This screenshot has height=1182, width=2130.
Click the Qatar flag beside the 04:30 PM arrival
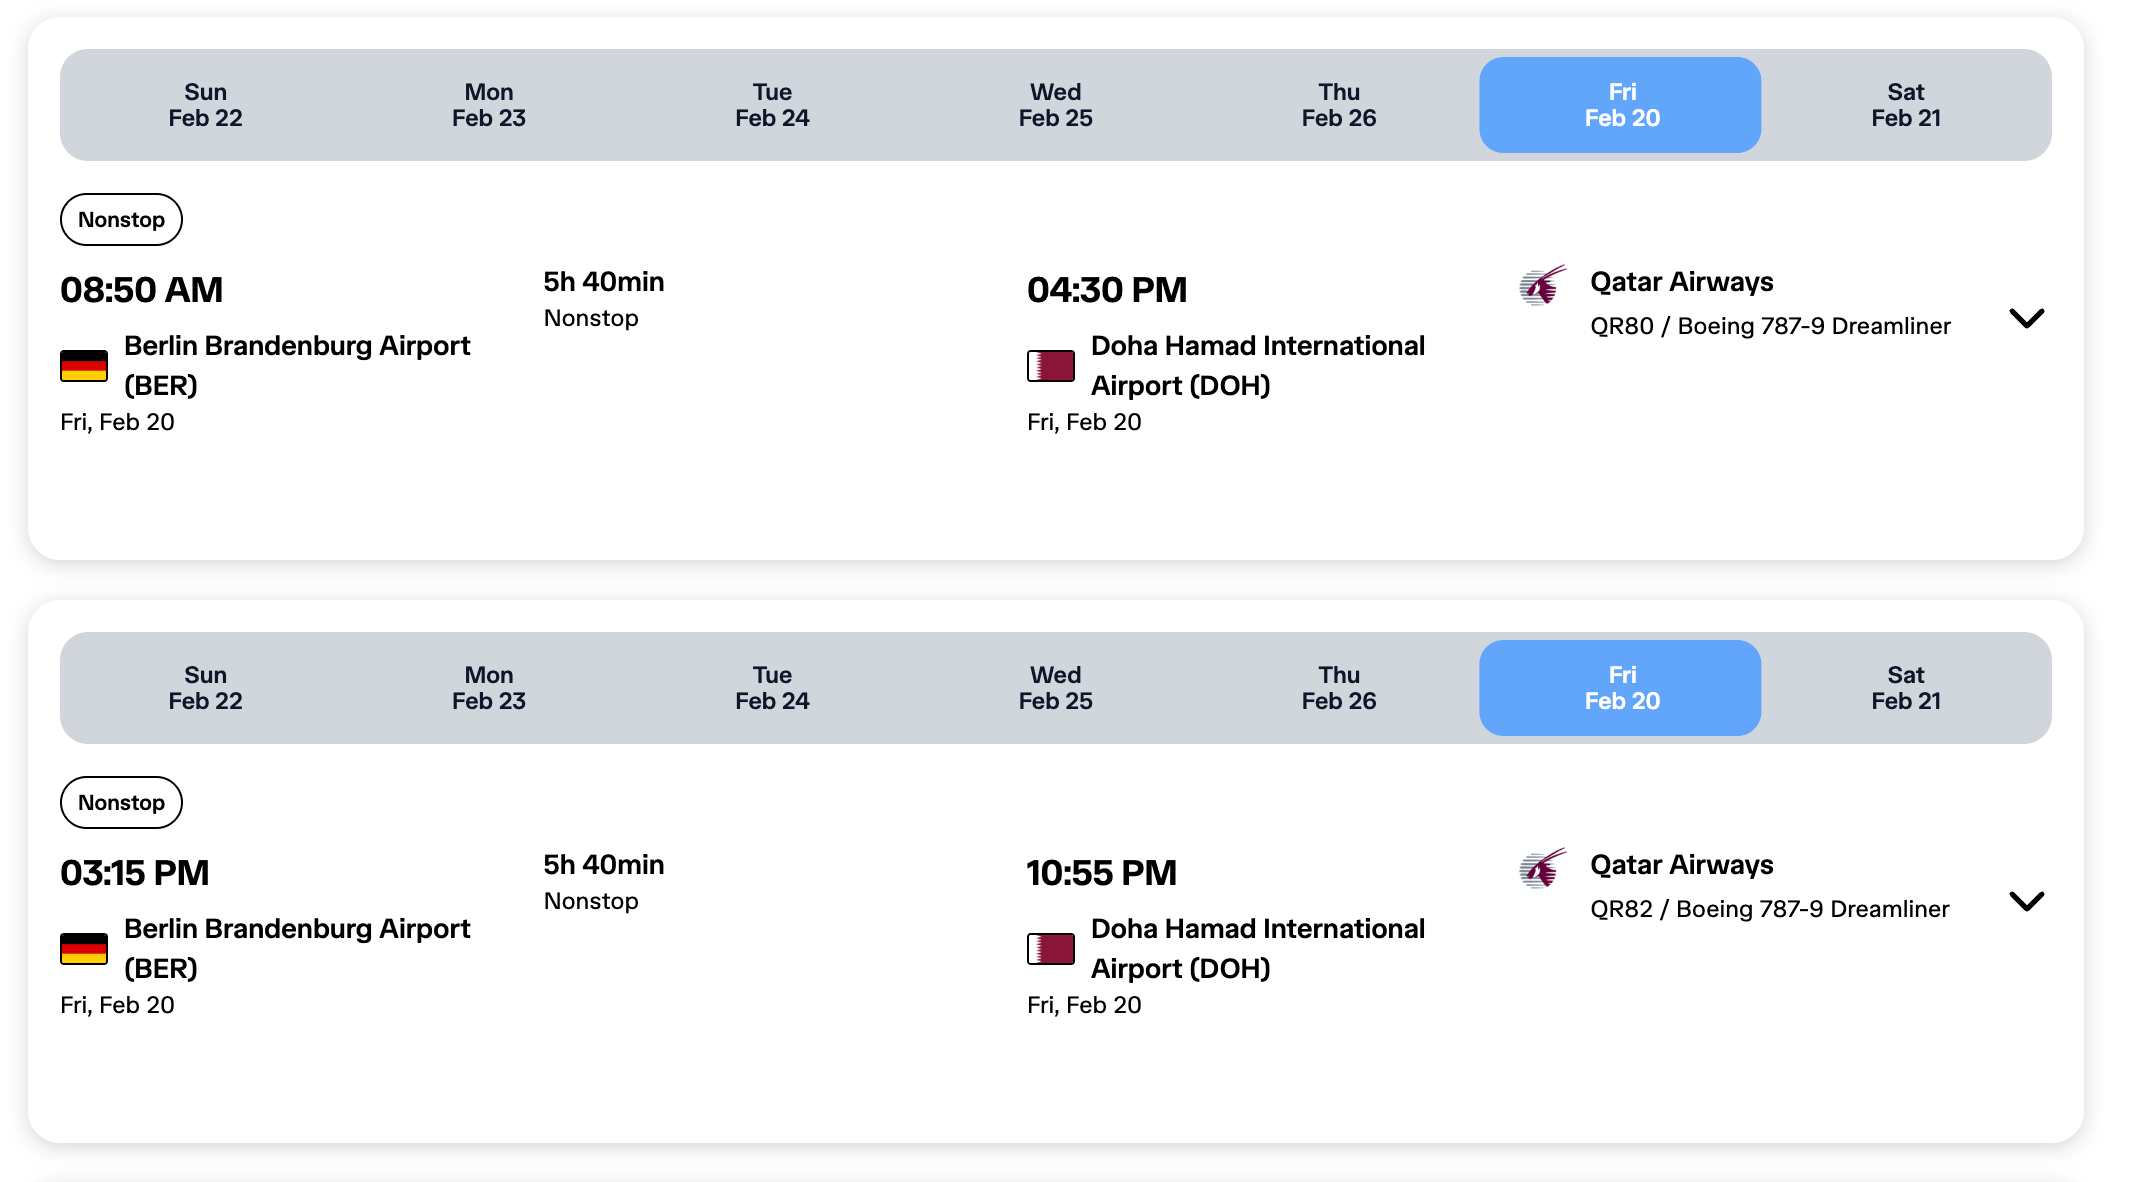click(x=1051, y=366)
